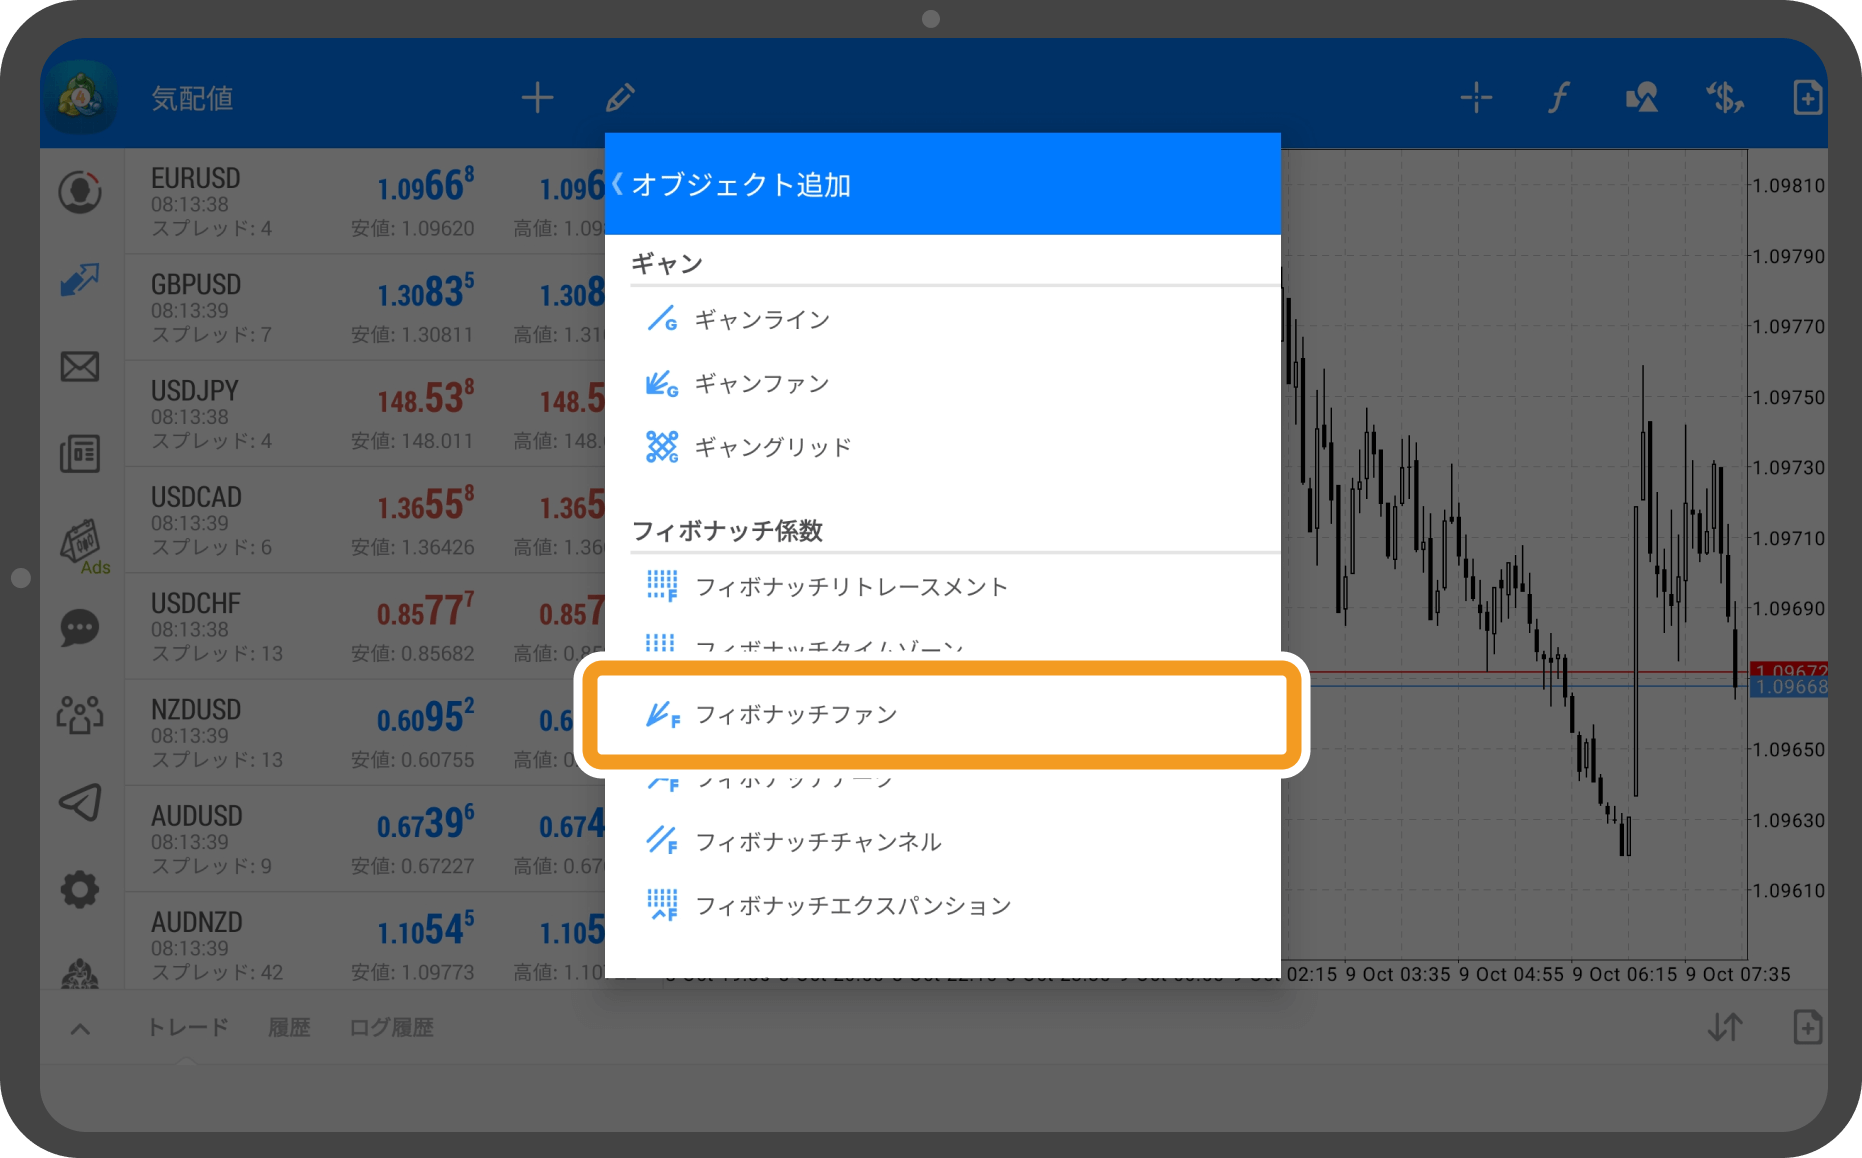Open the sort icon in the bottom bar

[1724, 1027]
